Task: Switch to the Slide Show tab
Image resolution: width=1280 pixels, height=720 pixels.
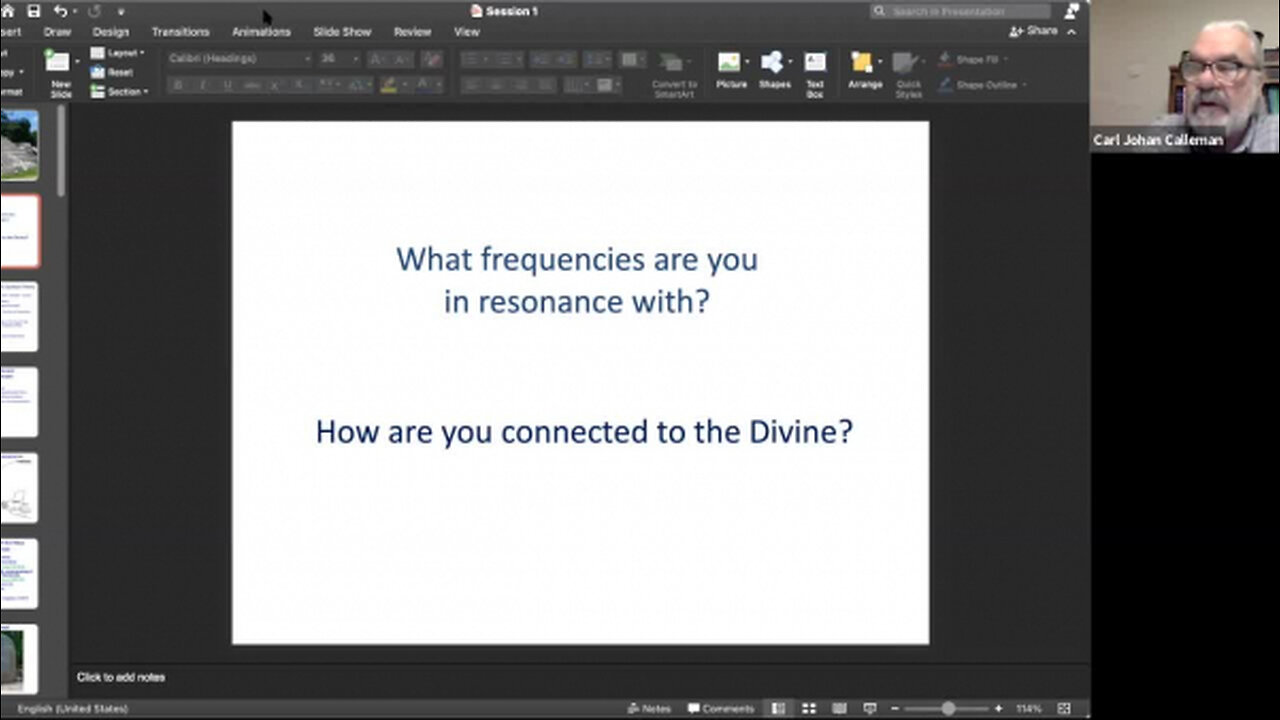Action: coord(342,32)
